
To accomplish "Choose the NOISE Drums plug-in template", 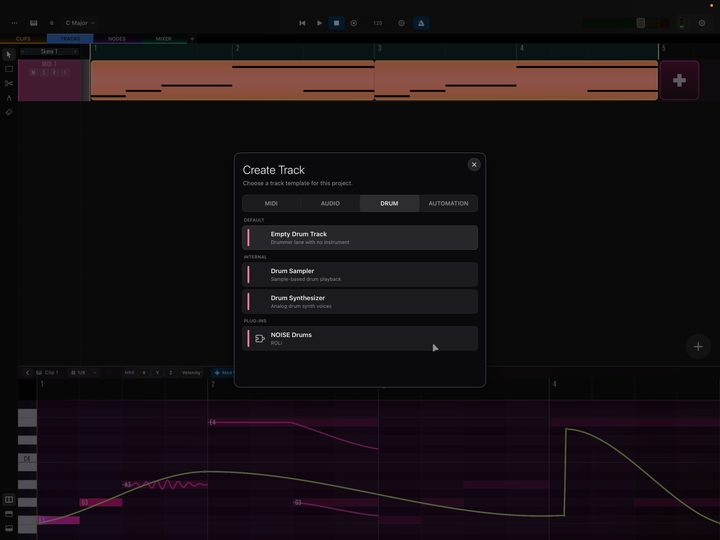I will click(360, 338).
